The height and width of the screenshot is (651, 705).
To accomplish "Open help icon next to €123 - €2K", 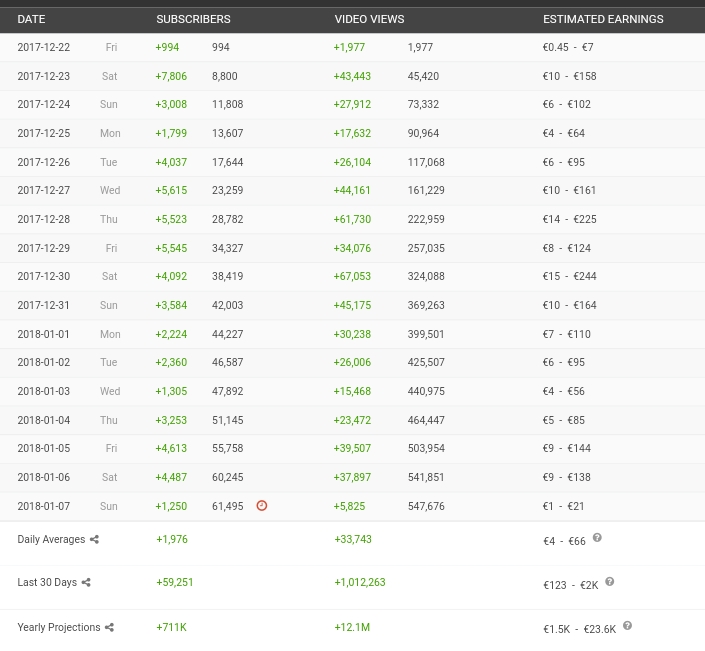I will pyautogui.click(x=609, y=581).
